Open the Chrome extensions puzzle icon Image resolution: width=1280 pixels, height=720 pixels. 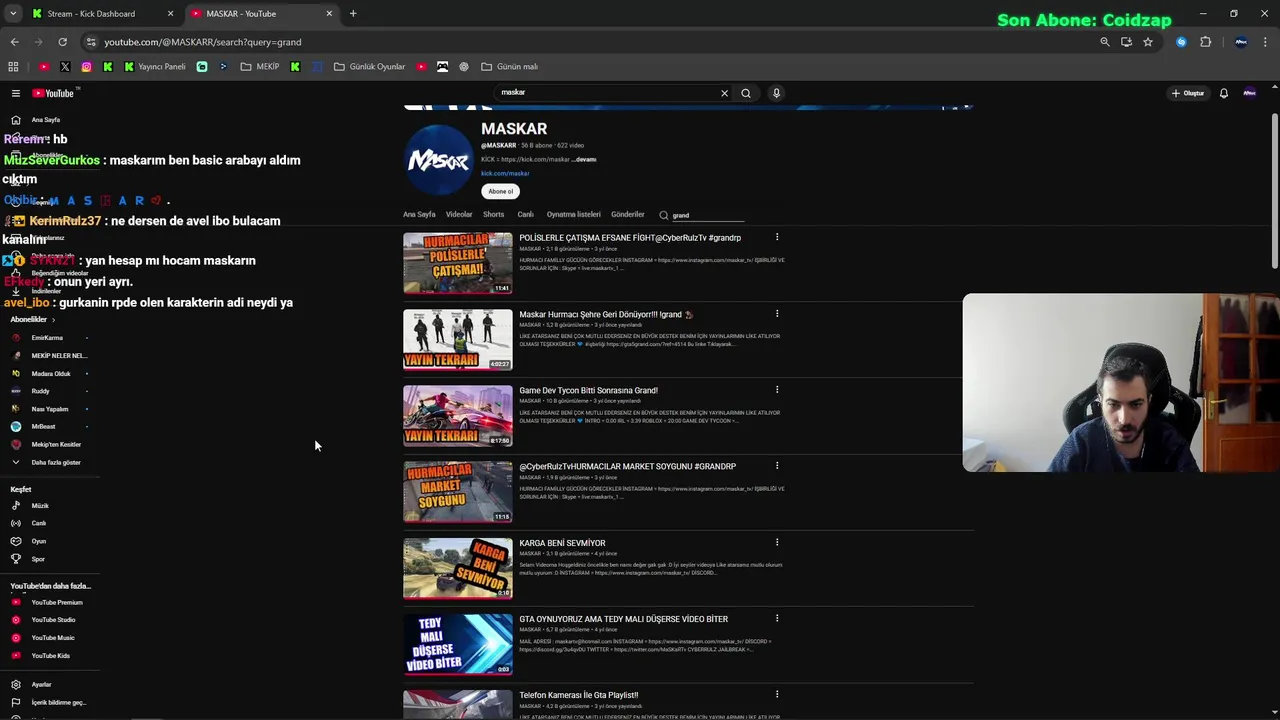tap(1205, 42)
